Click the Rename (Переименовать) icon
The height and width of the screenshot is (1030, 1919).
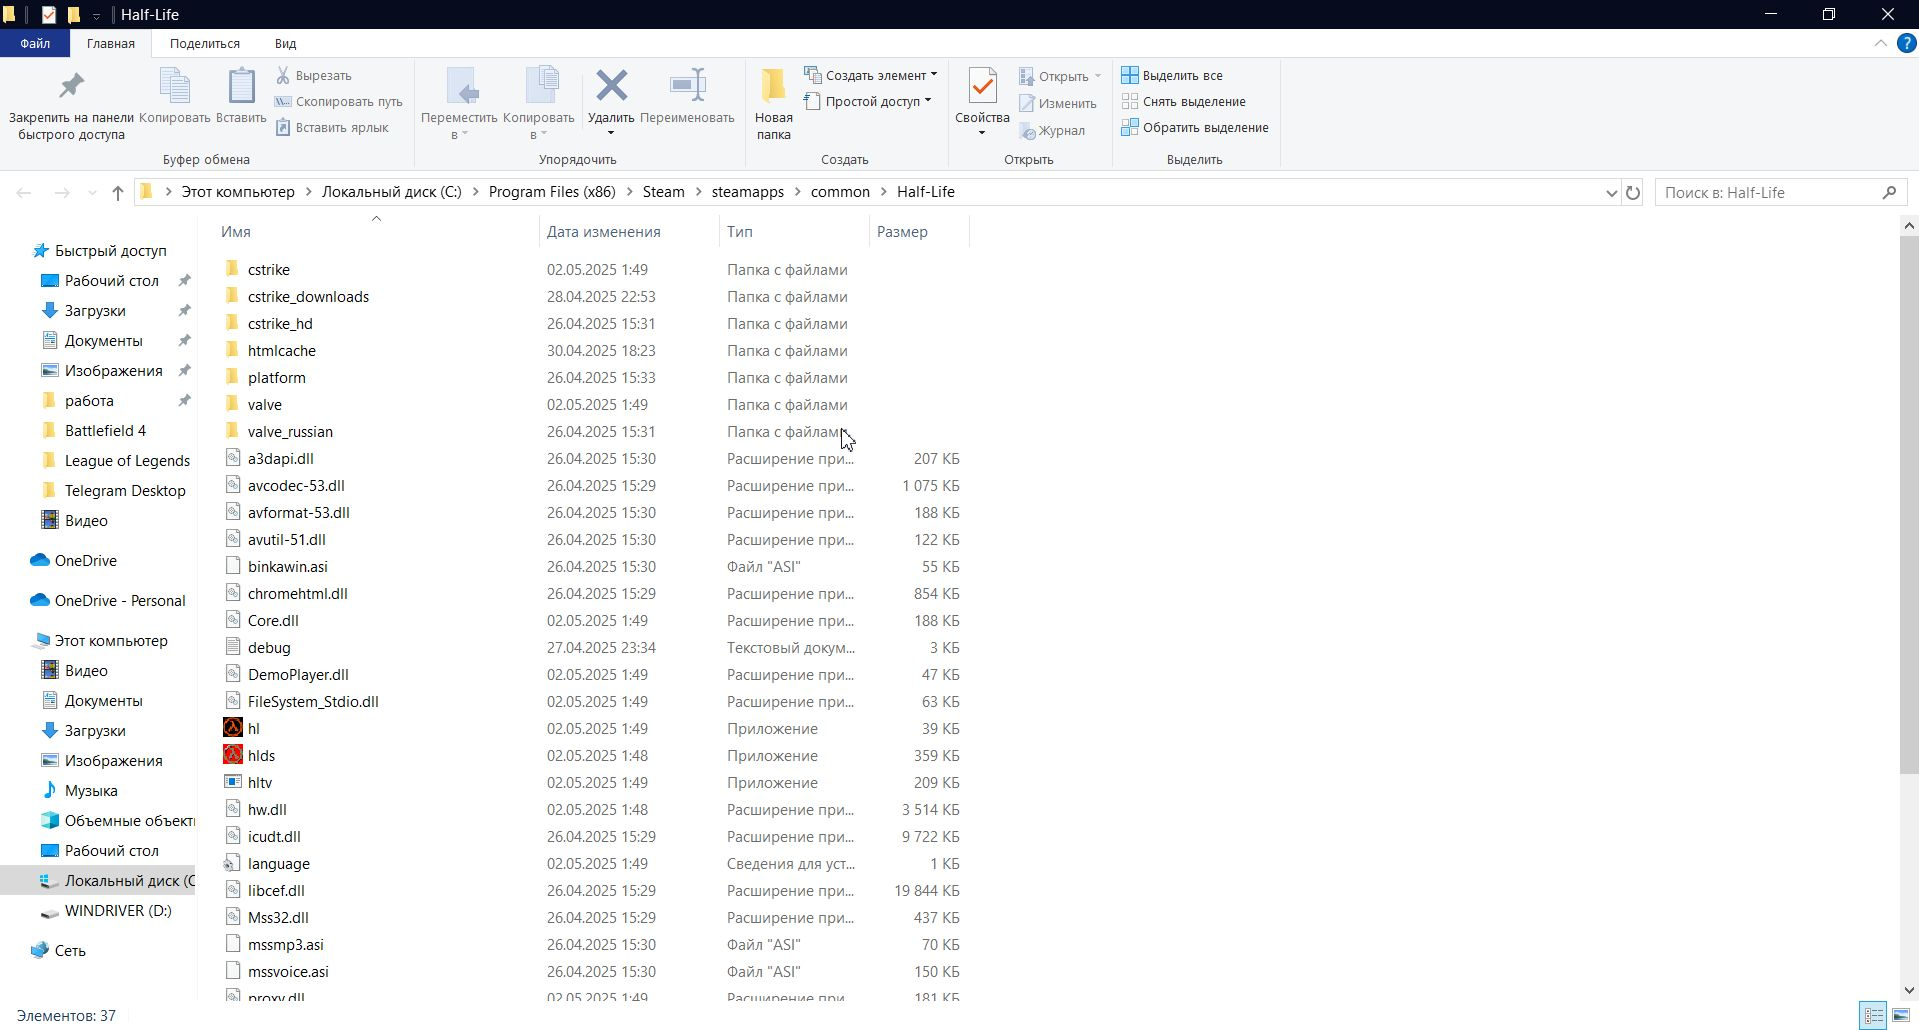687,87
